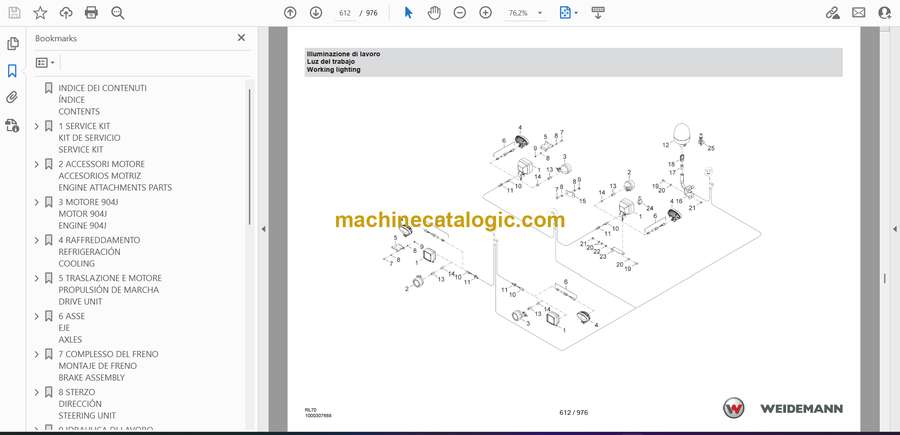The image size is (900, 435).
Task: Toggle the Bookmarks panel icon
Action: (x=12, y=71)
